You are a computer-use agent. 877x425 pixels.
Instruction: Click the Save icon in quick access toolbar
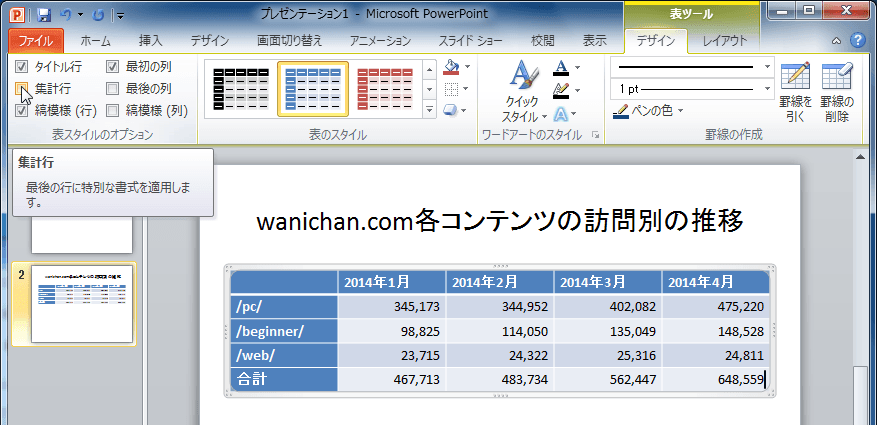click(x=45, y=15)
